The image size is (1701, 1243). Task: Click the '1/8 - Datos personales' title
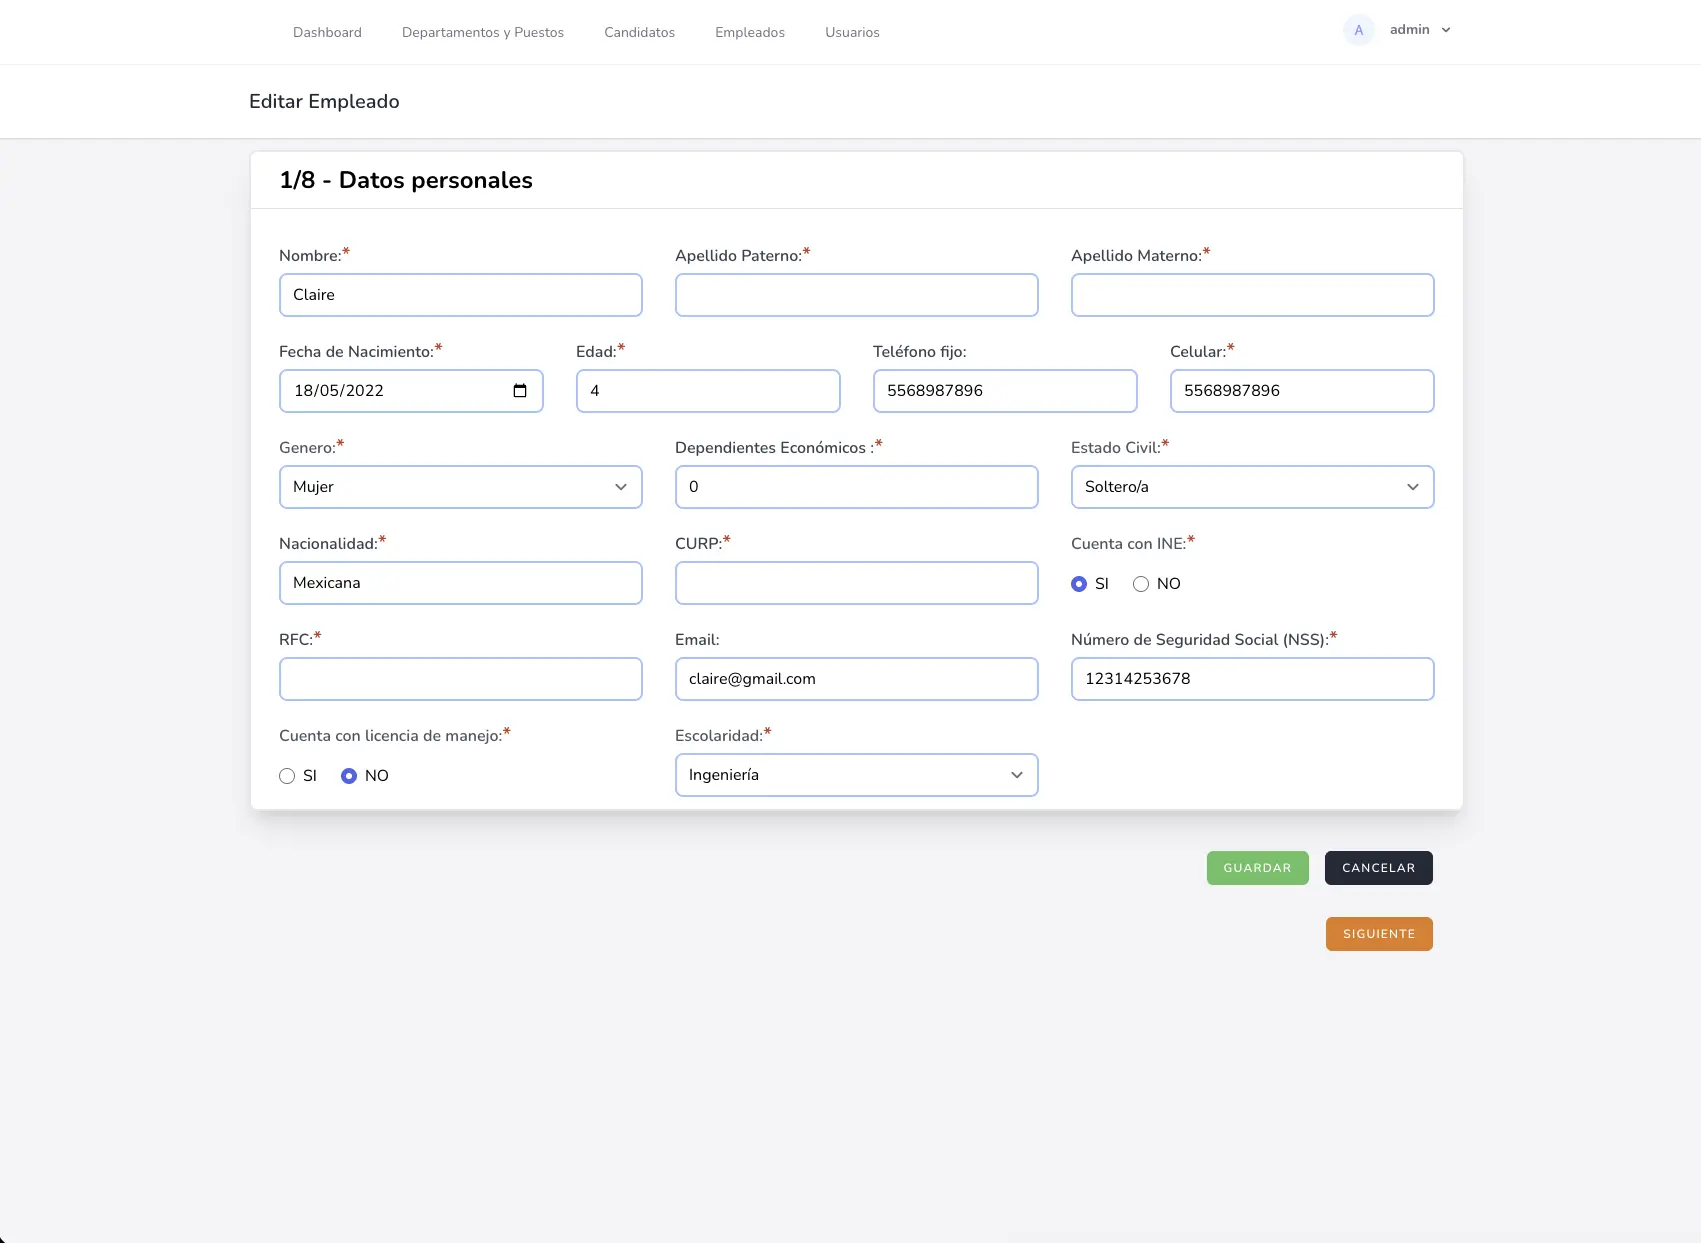pos(406,180)
